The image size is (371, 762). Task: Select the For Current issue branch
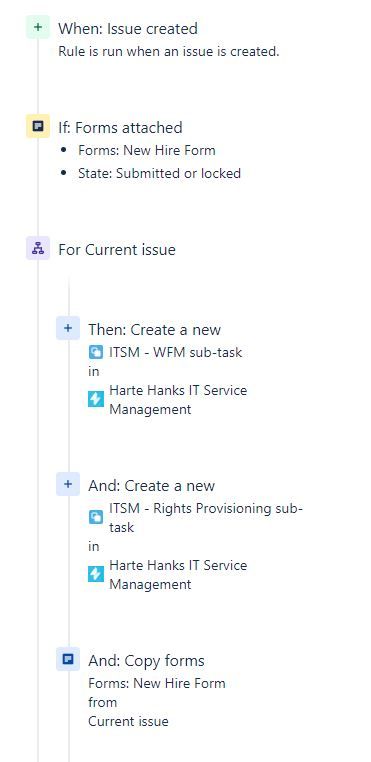[x=117, y=249]
